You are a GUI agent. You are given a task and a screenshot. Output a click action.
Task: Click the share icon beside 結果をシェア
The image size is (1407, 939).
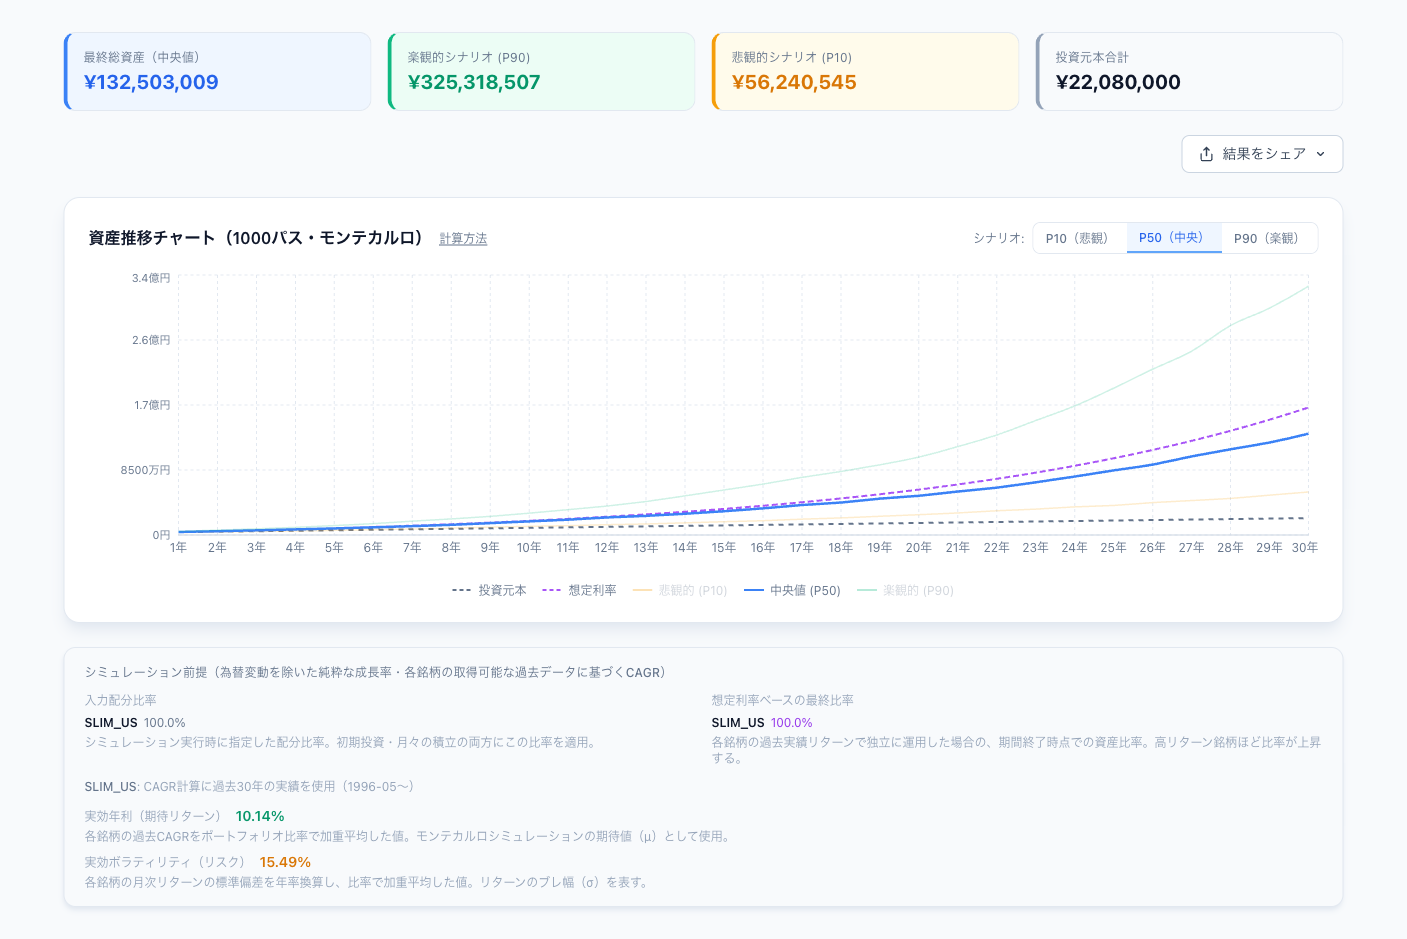tap(1206, 154)
